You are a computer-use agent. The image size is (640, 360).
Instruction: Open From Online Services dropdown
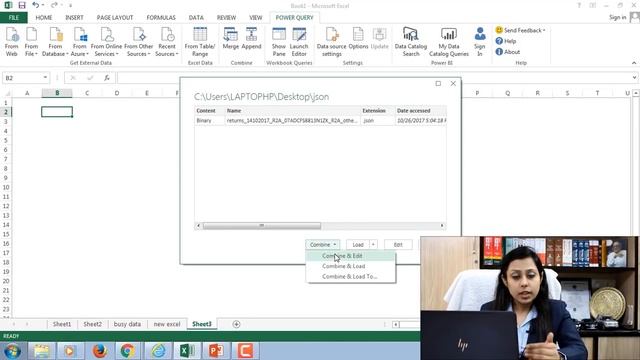(x=106, y=42)
